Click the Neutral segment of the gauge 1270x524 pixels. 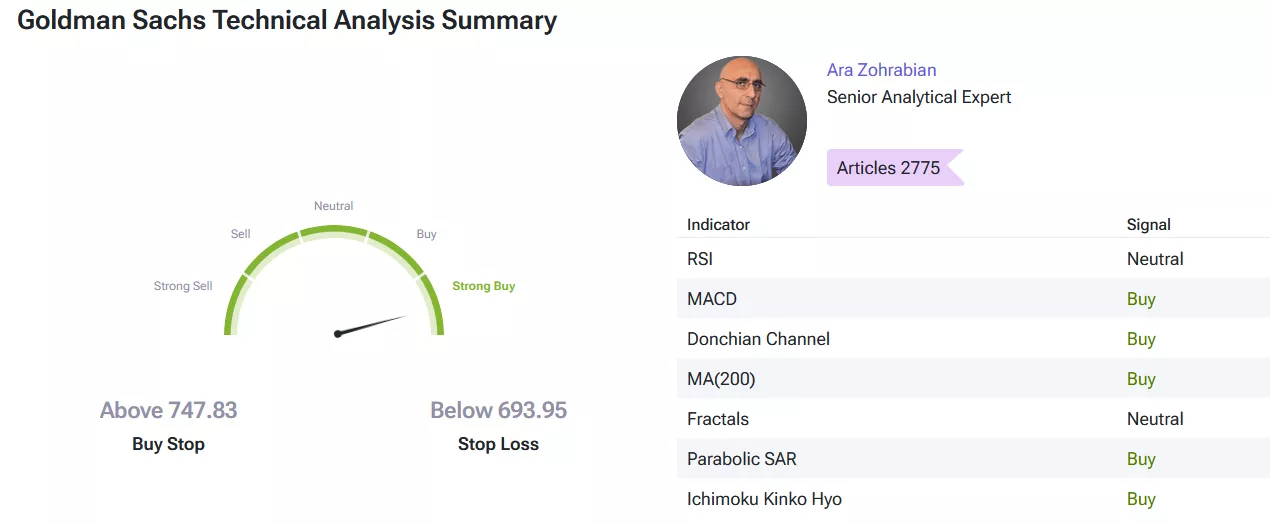[334, 232]
